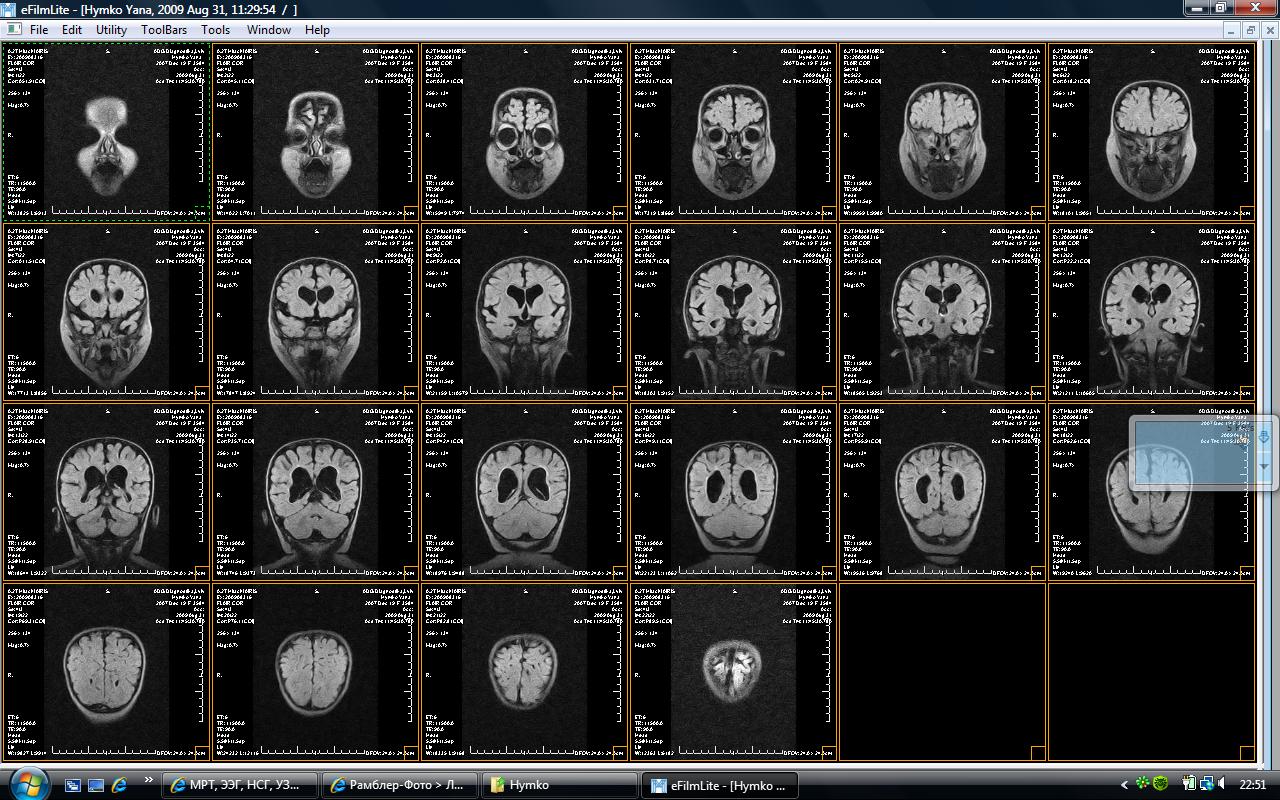Switch to Hymko folder taskbar button
This screenshot has height=800, width=1280.
(559, 785)
